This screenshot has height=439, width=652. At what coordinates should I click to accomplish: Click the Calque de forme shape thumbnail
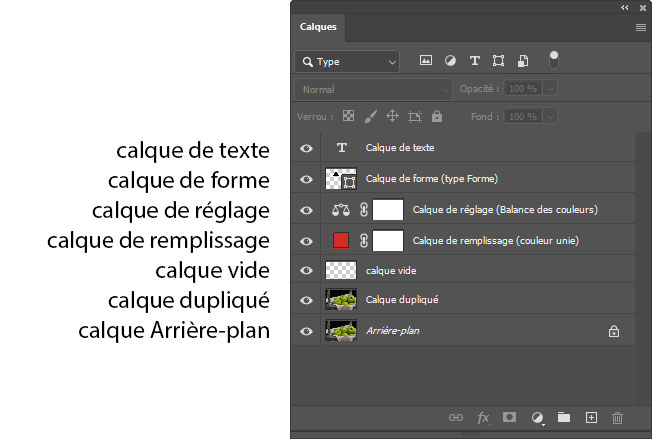(x=341, y=179)
